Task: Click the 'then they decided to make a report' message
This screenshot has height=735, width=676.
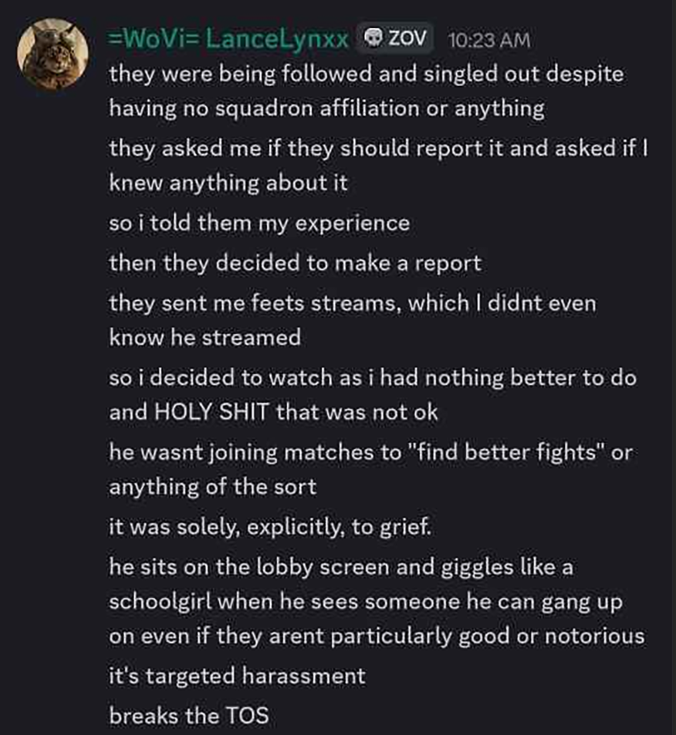Action: click(x=295, y=263)
